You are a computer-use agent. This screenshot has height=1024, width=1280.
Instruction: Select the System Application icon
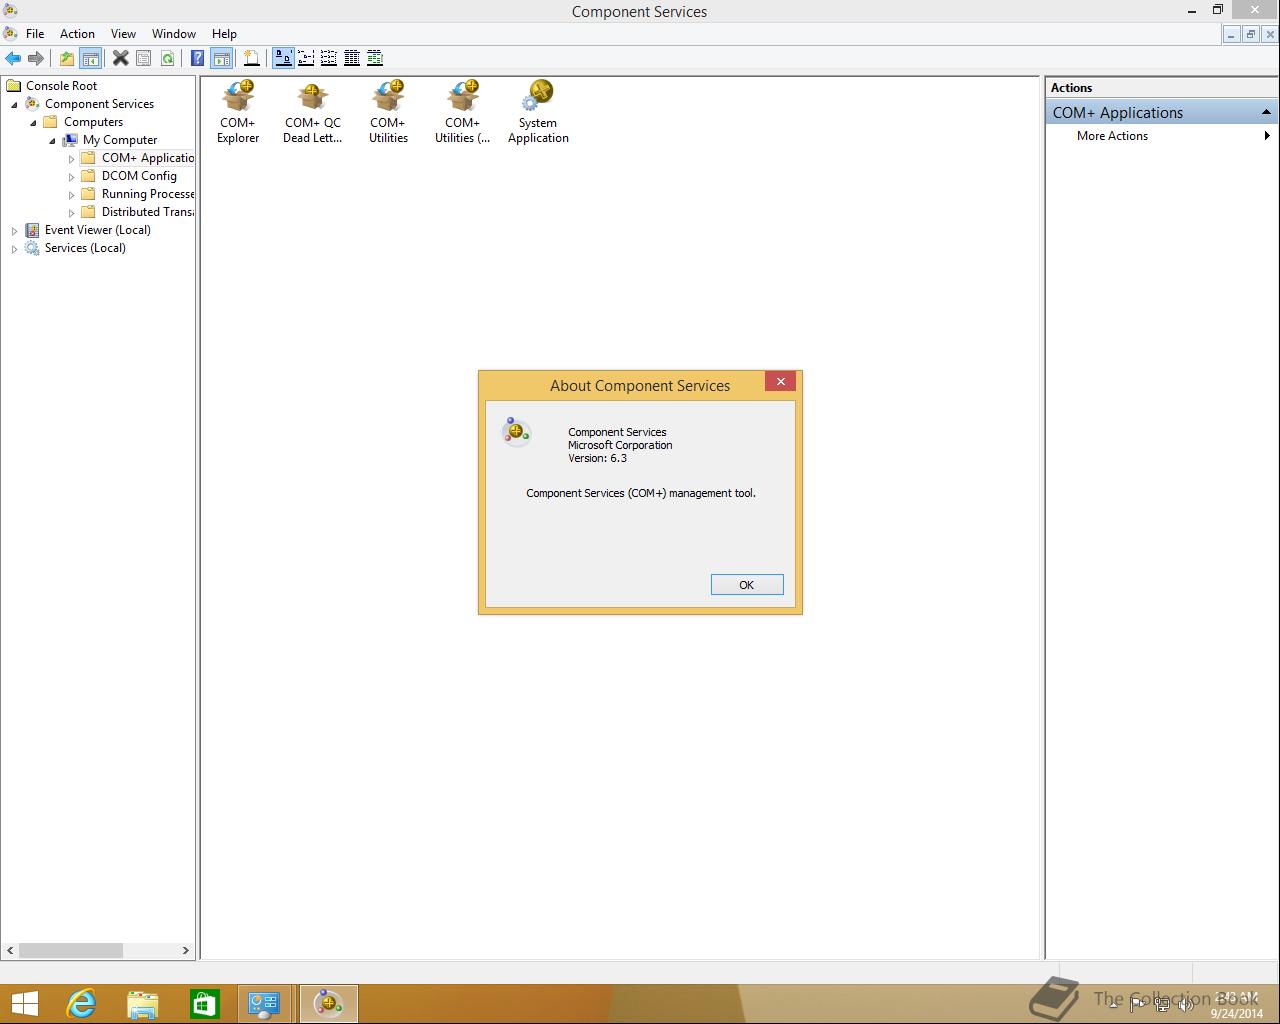[538, 112]
